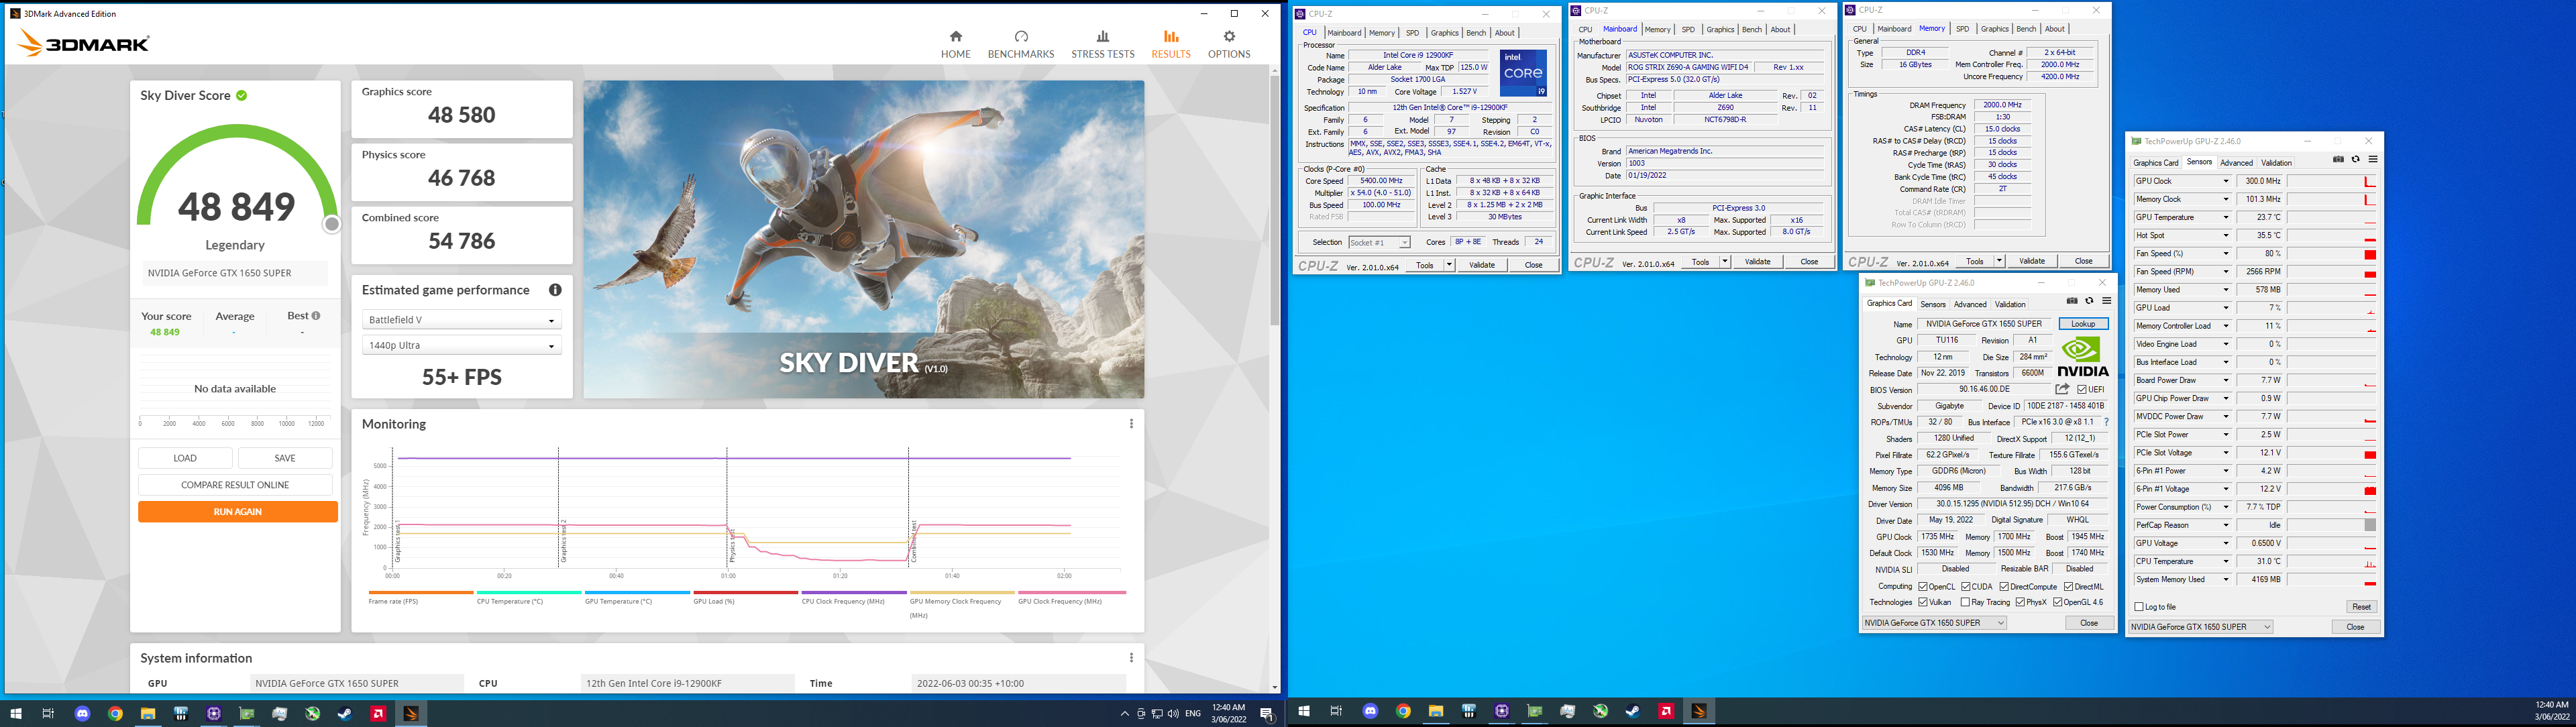Open 3DMark OPTIONS gear icon

[1229, 37]
